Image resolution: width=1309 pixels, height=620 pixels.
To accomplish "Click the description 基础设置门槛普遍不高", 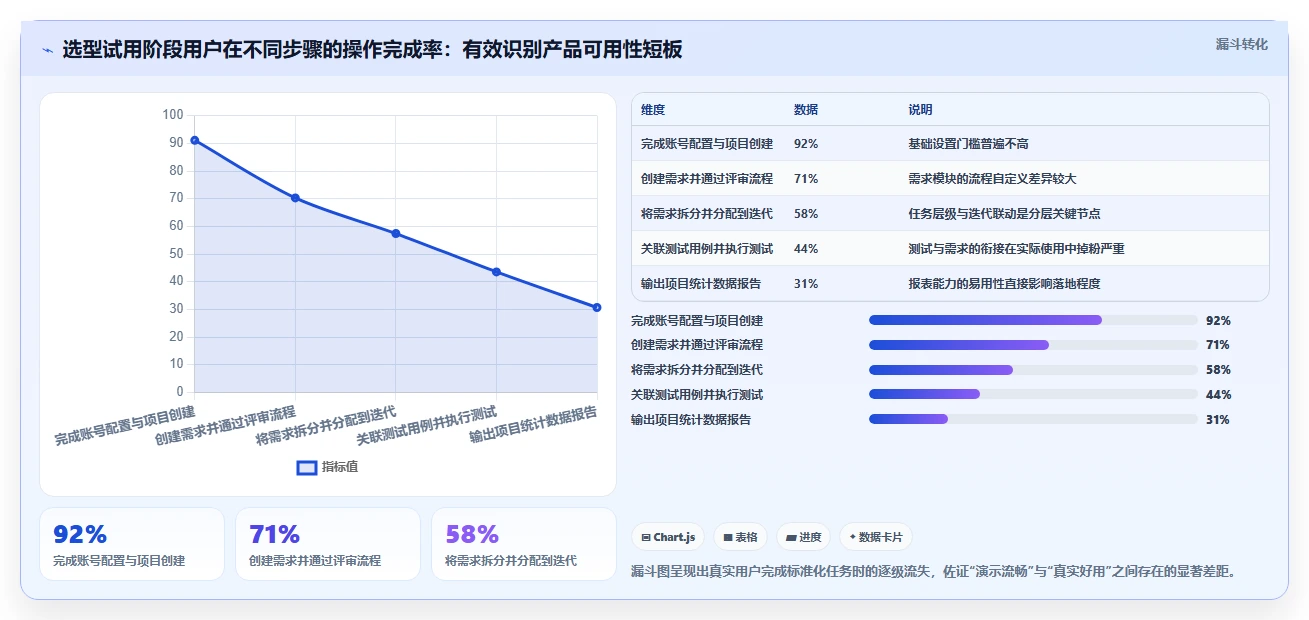I will point(968,144).
